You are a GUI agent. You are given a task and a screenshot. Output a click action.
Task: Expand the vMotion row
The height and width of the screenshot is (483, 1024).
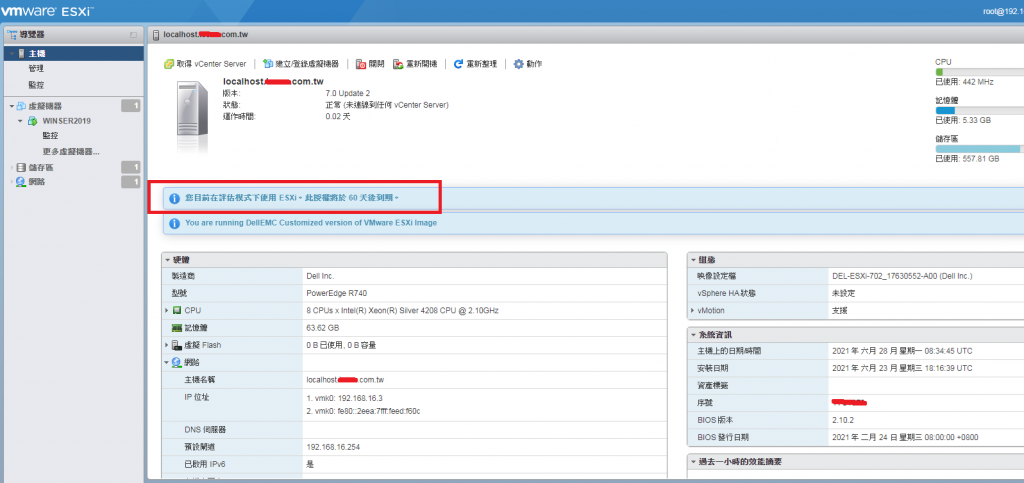pyautogui.click(x=693, y=311)
